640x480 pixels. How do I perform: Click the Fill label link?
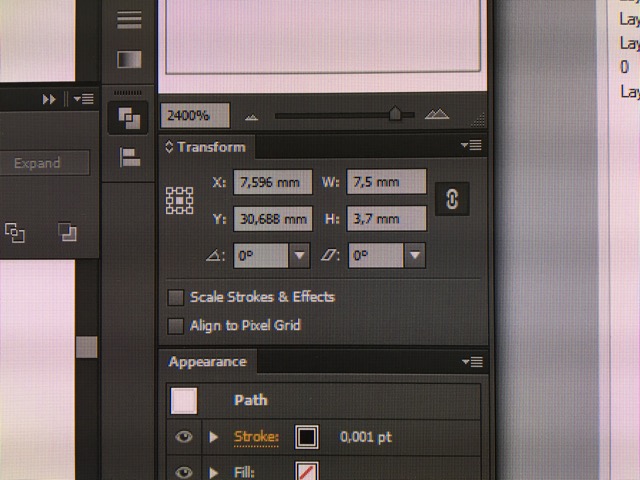(244, 473)
